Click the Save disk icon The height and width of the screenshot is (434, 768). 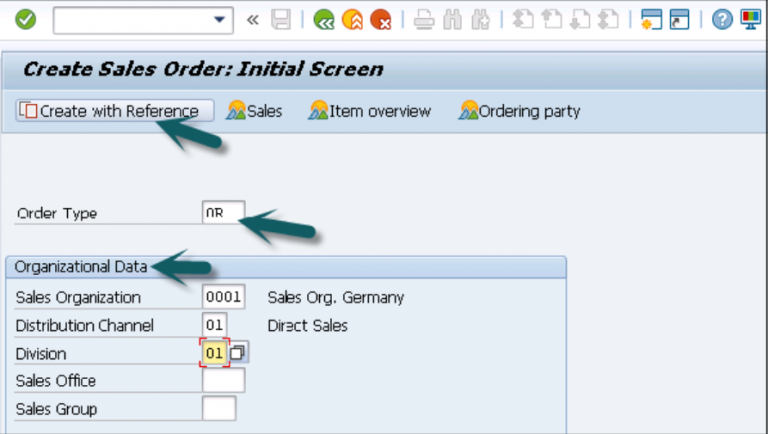coord(282,19)
